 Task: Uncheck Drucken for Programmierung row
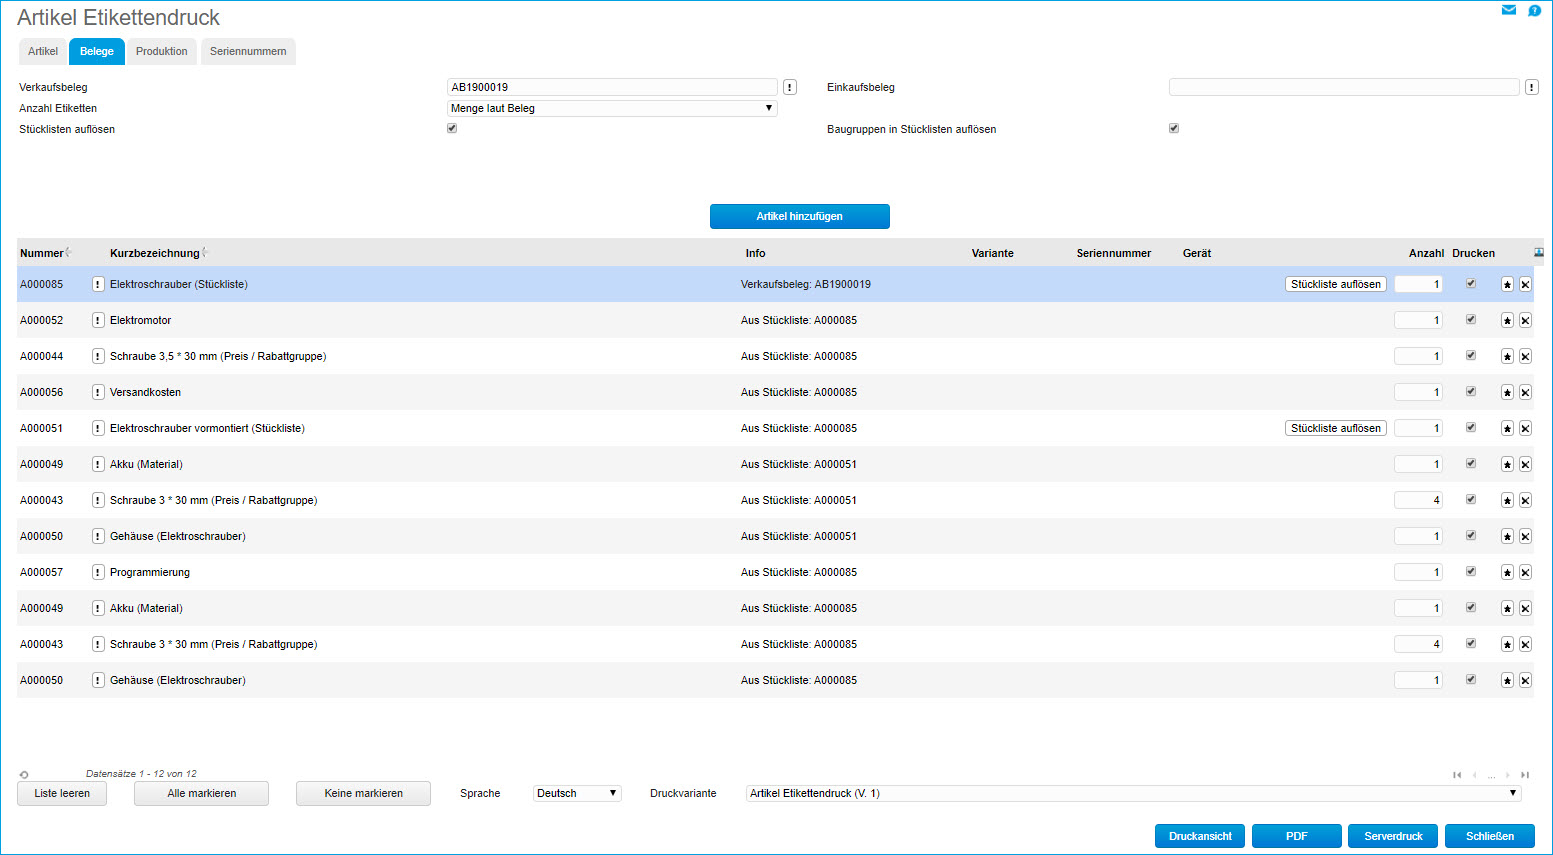click(x=1471, y=571)
